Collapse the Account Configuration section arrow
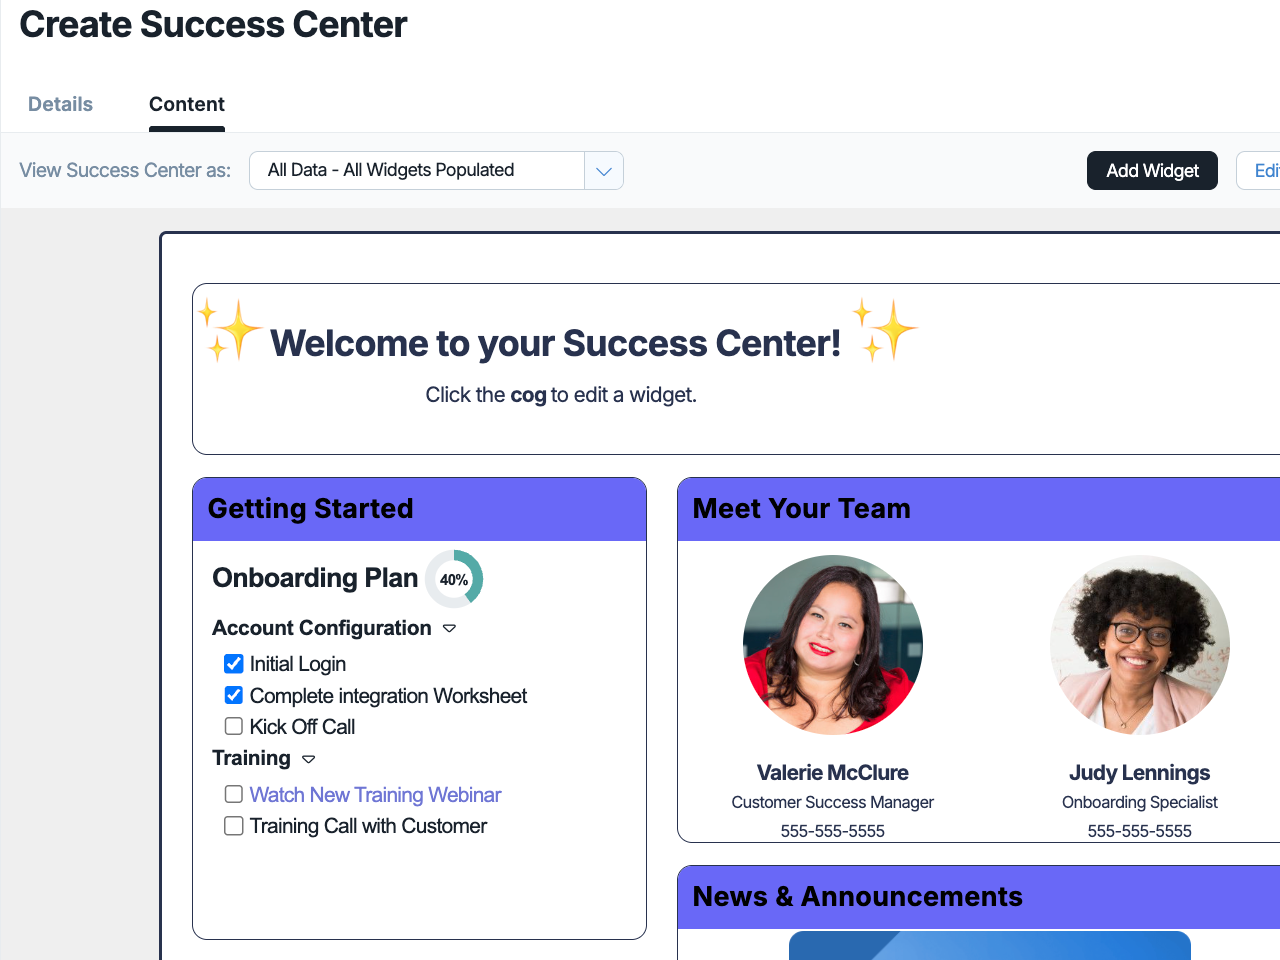 tap(449, 629)
